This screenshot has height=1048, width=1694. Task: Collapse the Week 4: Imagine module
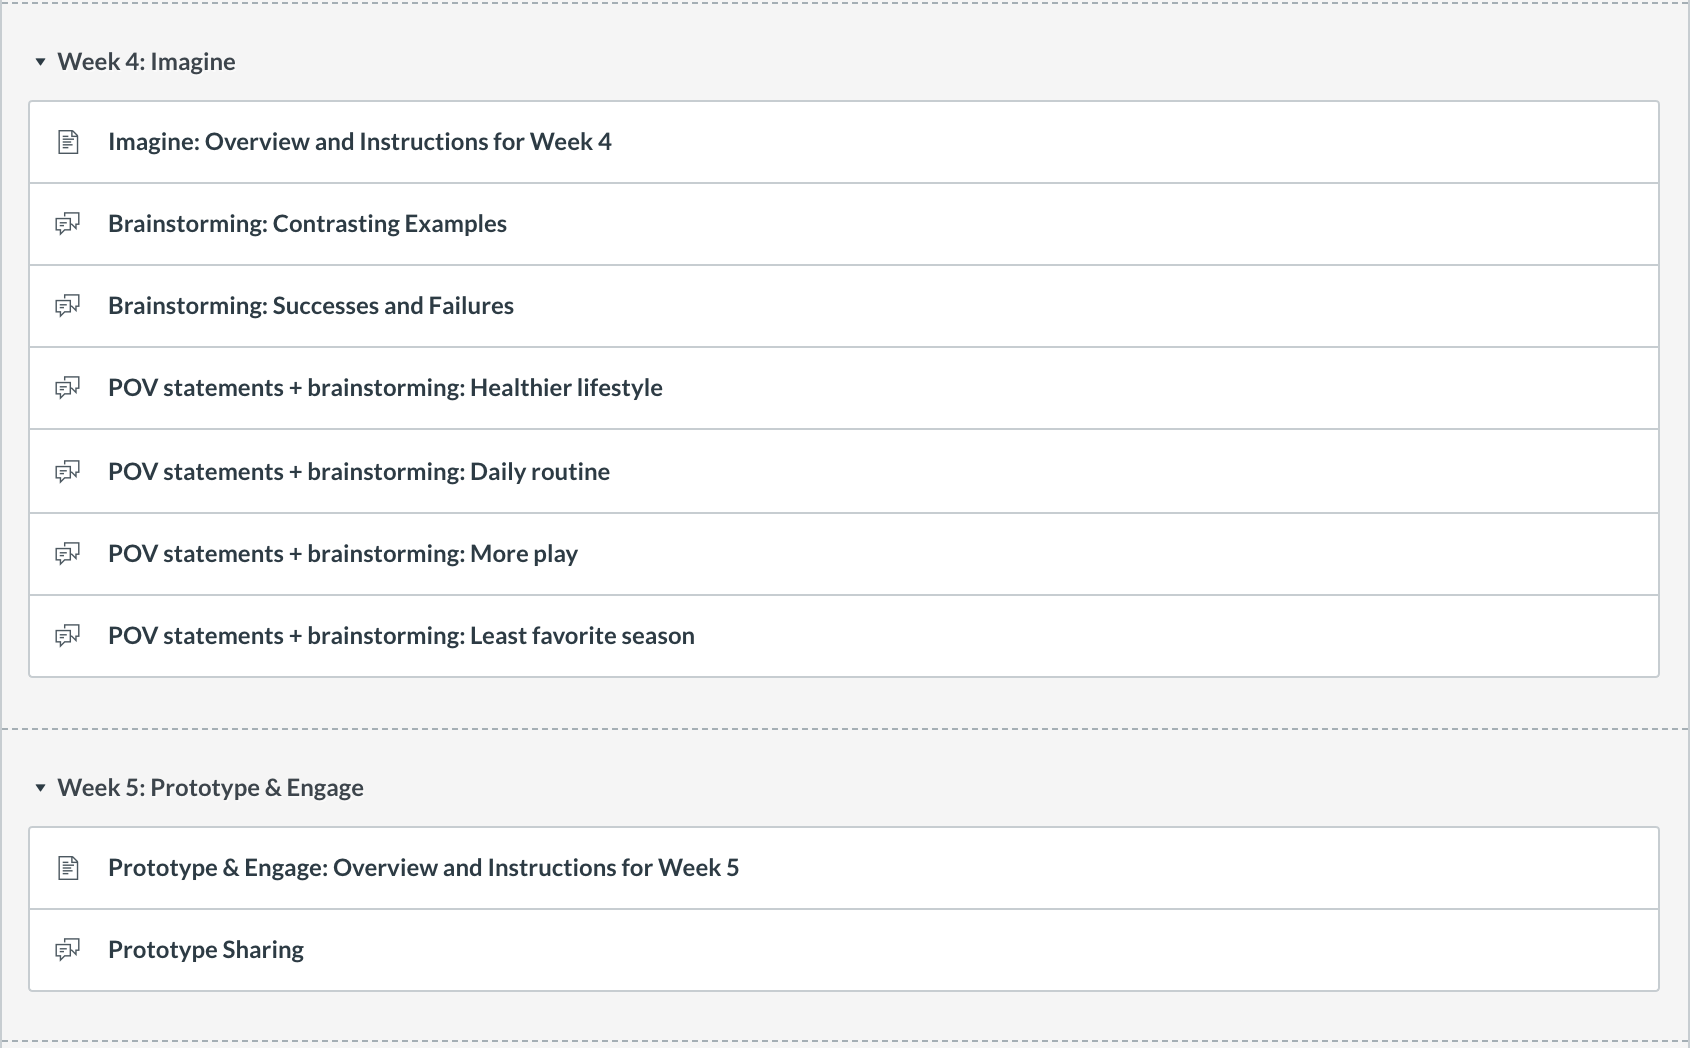click(x=40, y=62)
